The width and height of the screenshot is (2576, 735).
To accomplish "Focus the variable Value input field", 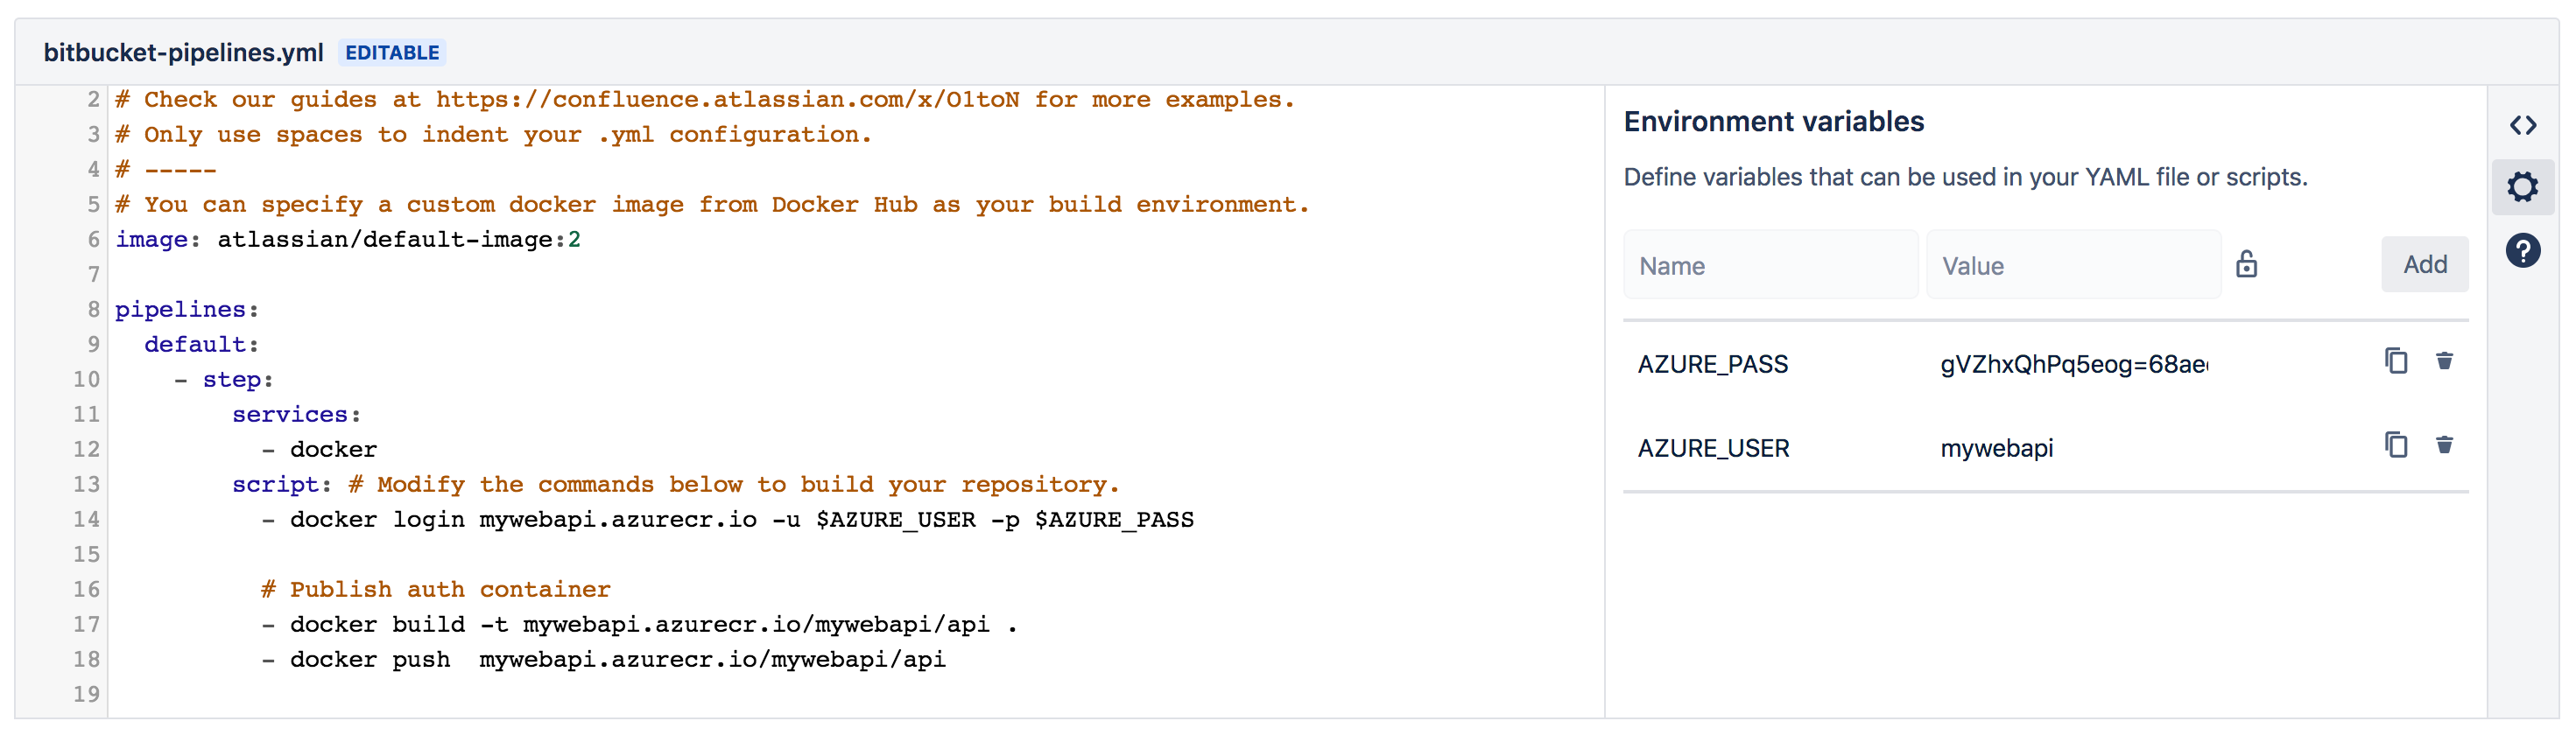I will (x=2072, y=265).
